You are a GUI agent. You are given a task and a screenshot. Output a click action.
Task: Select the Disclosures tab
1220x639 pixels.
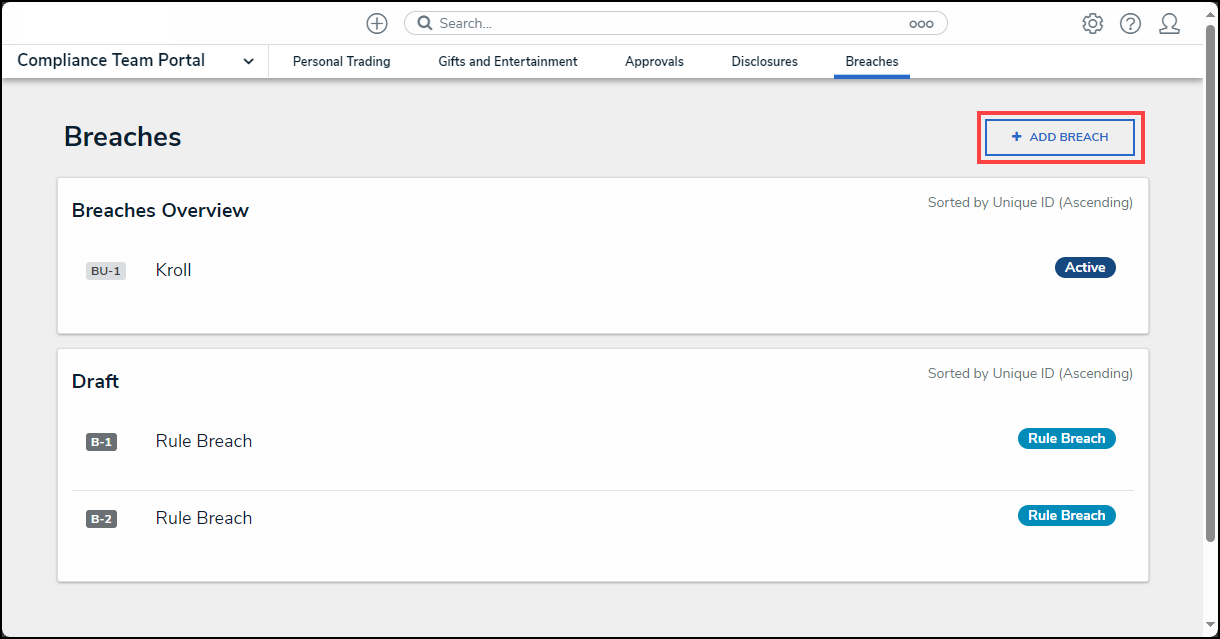point(764,62)
